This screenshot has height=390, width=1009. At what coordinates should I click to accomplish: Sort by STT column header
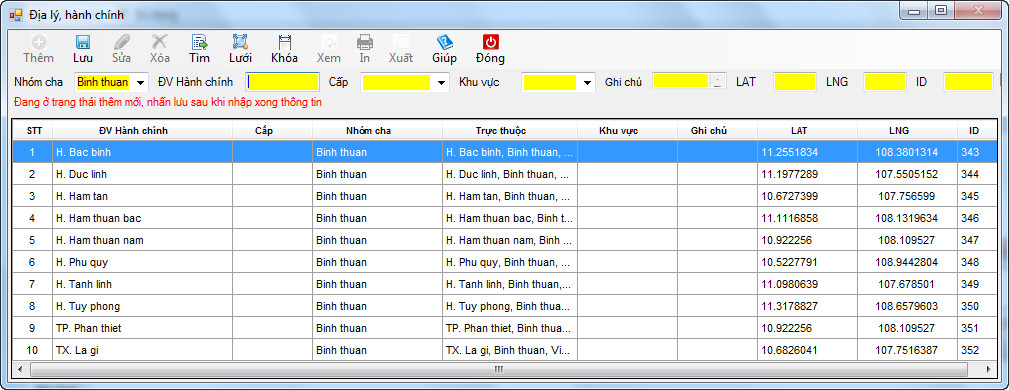(x=33, y=131)
